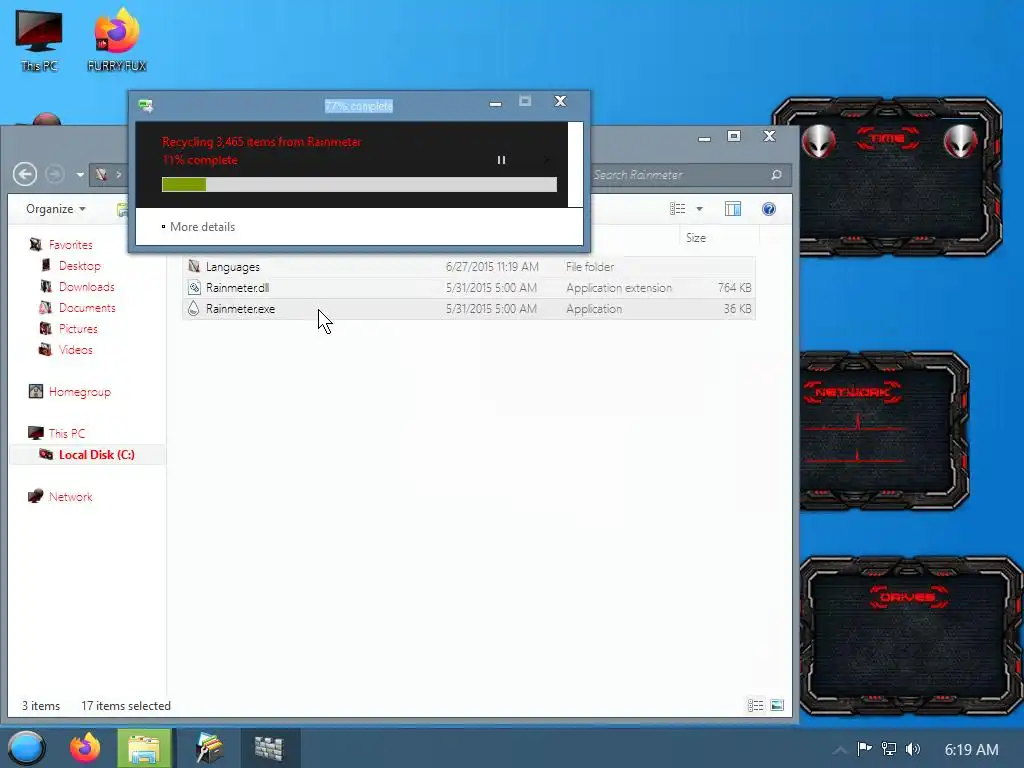Viewport: 1024px width, 768px height.
Task: Switch to large thumbnails view in status bar
Action: pos(777,705)
